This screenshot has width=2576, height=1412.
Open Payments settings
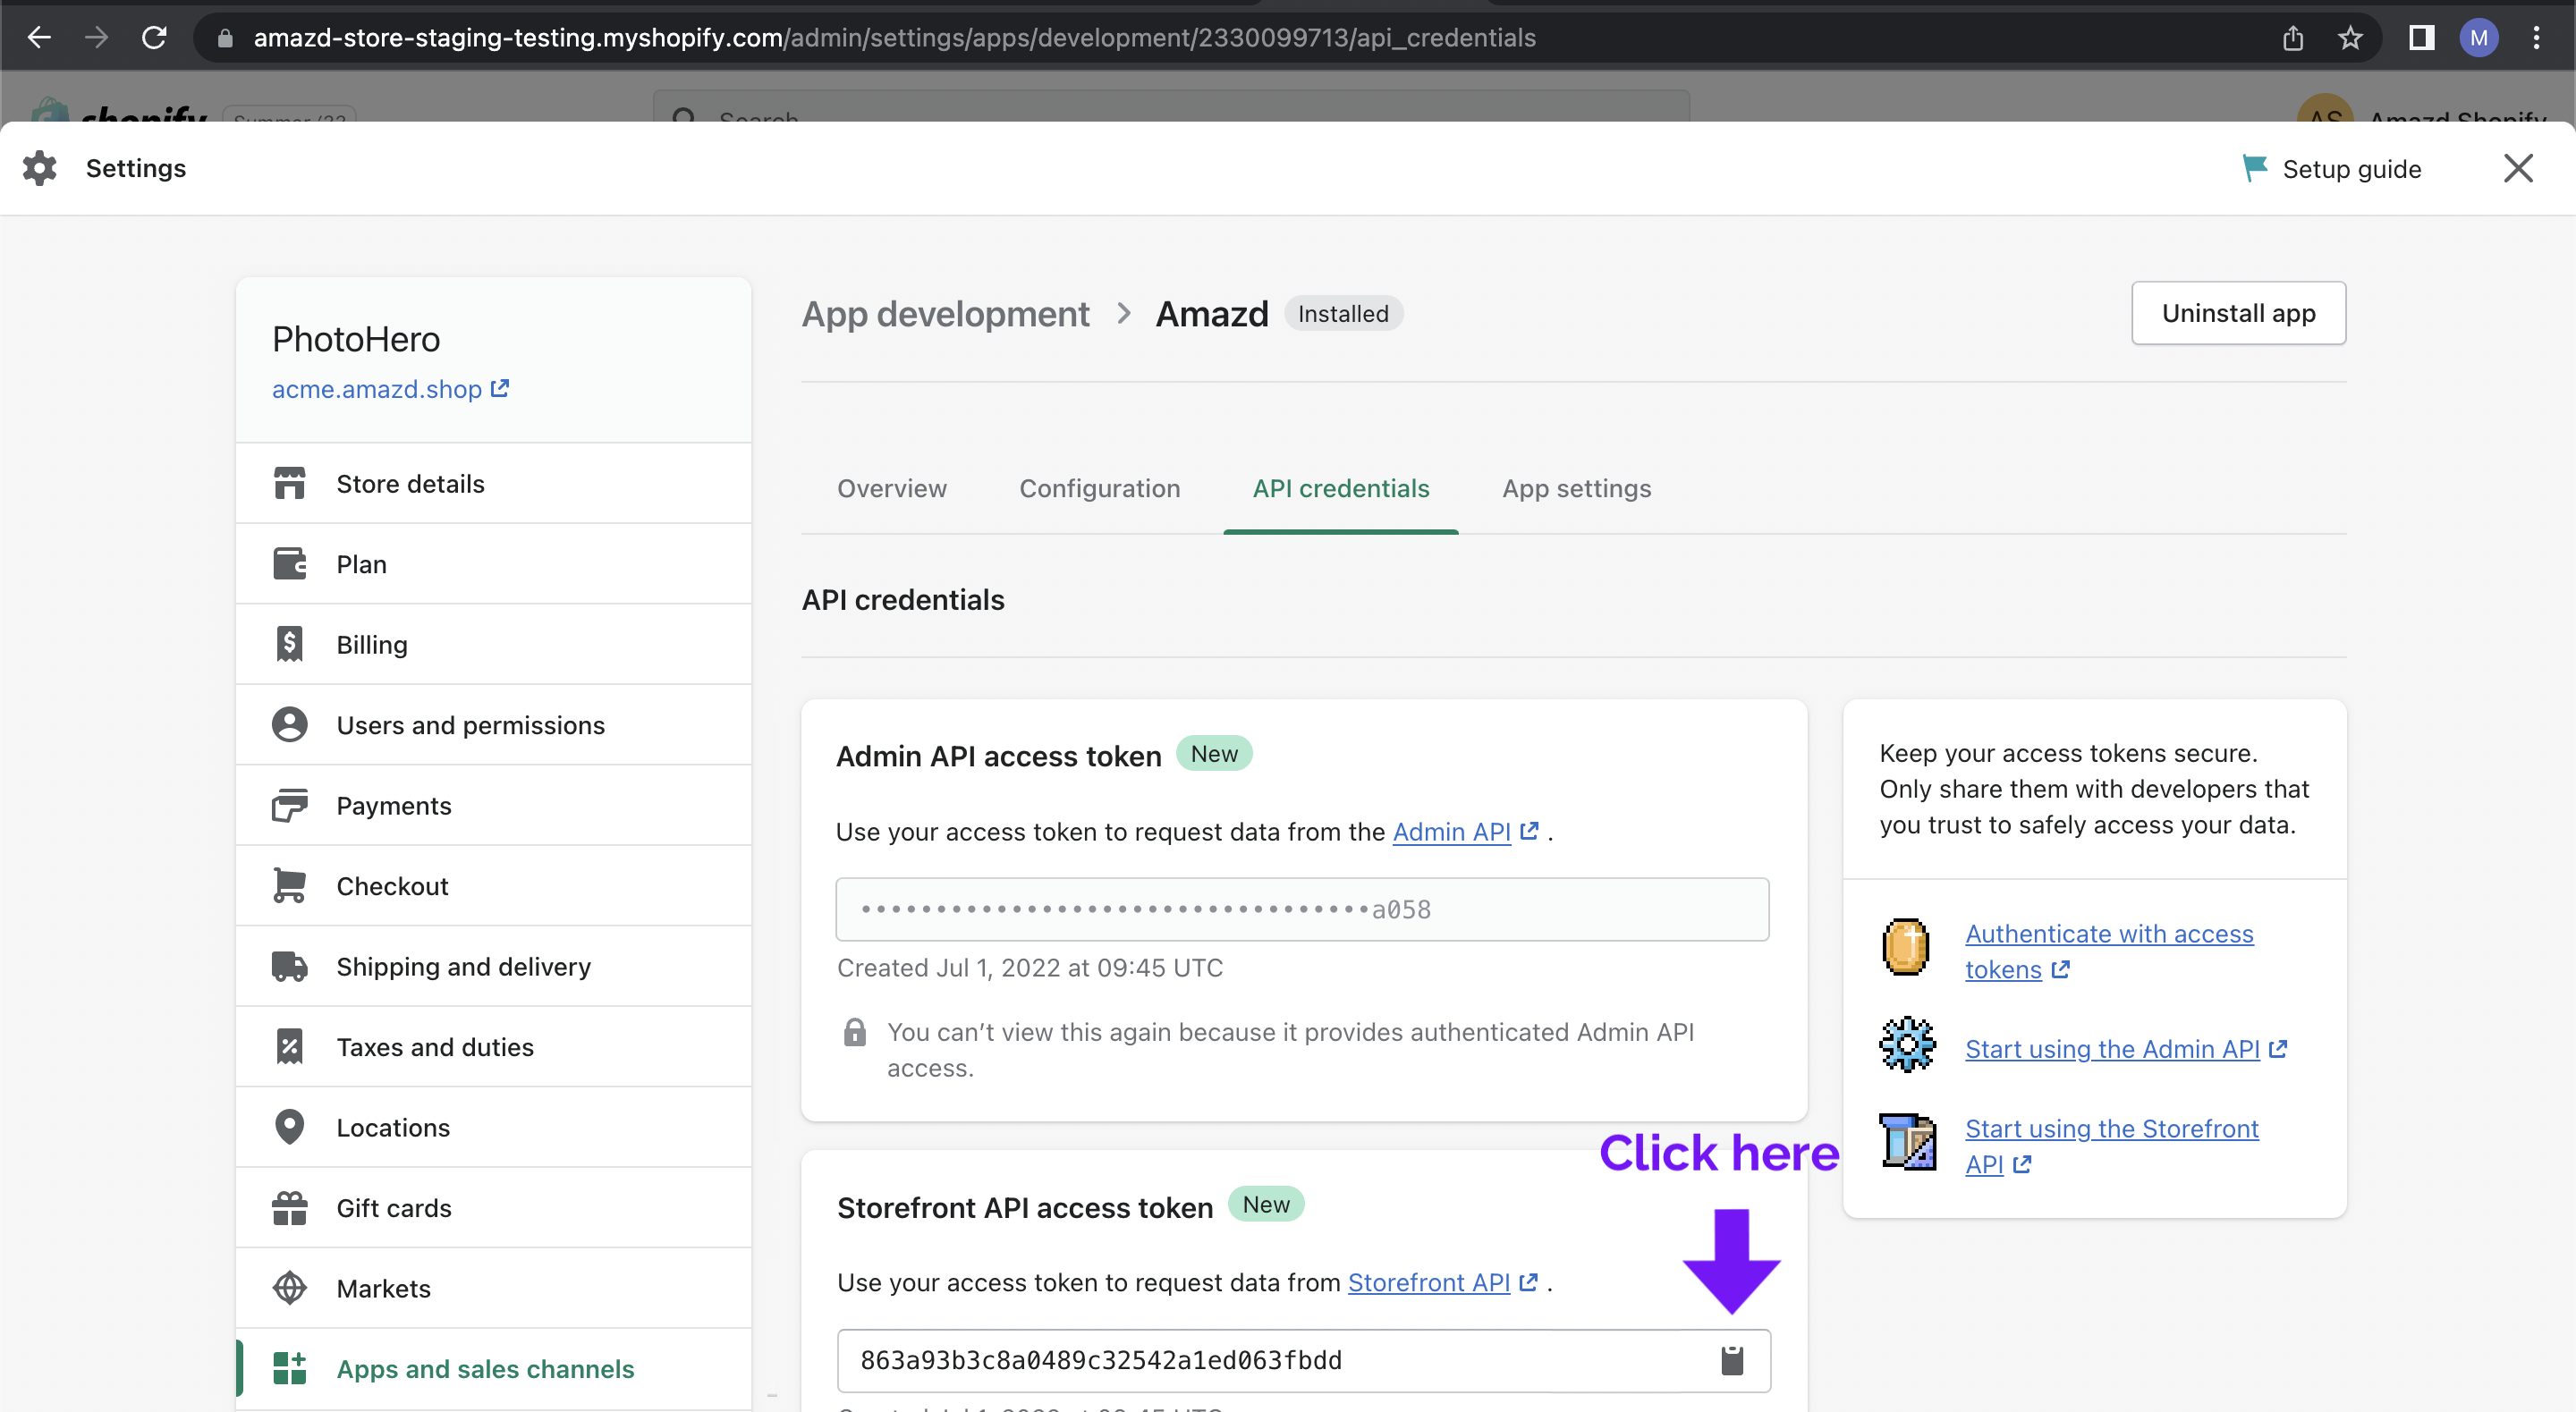[x=493, y=805]
